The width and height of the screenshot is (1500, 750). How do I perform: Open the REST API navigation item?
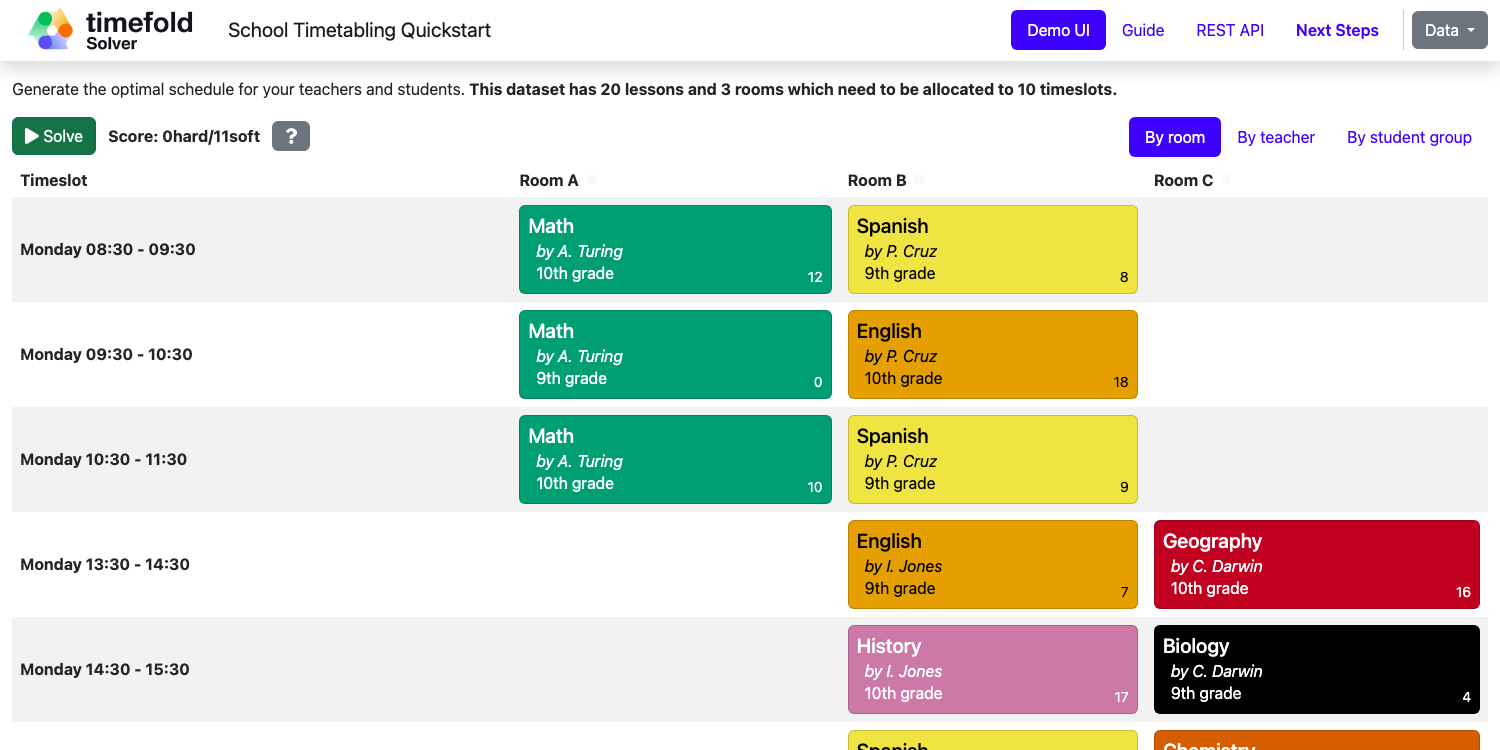pyautogui.click(x=1229, y=30)
